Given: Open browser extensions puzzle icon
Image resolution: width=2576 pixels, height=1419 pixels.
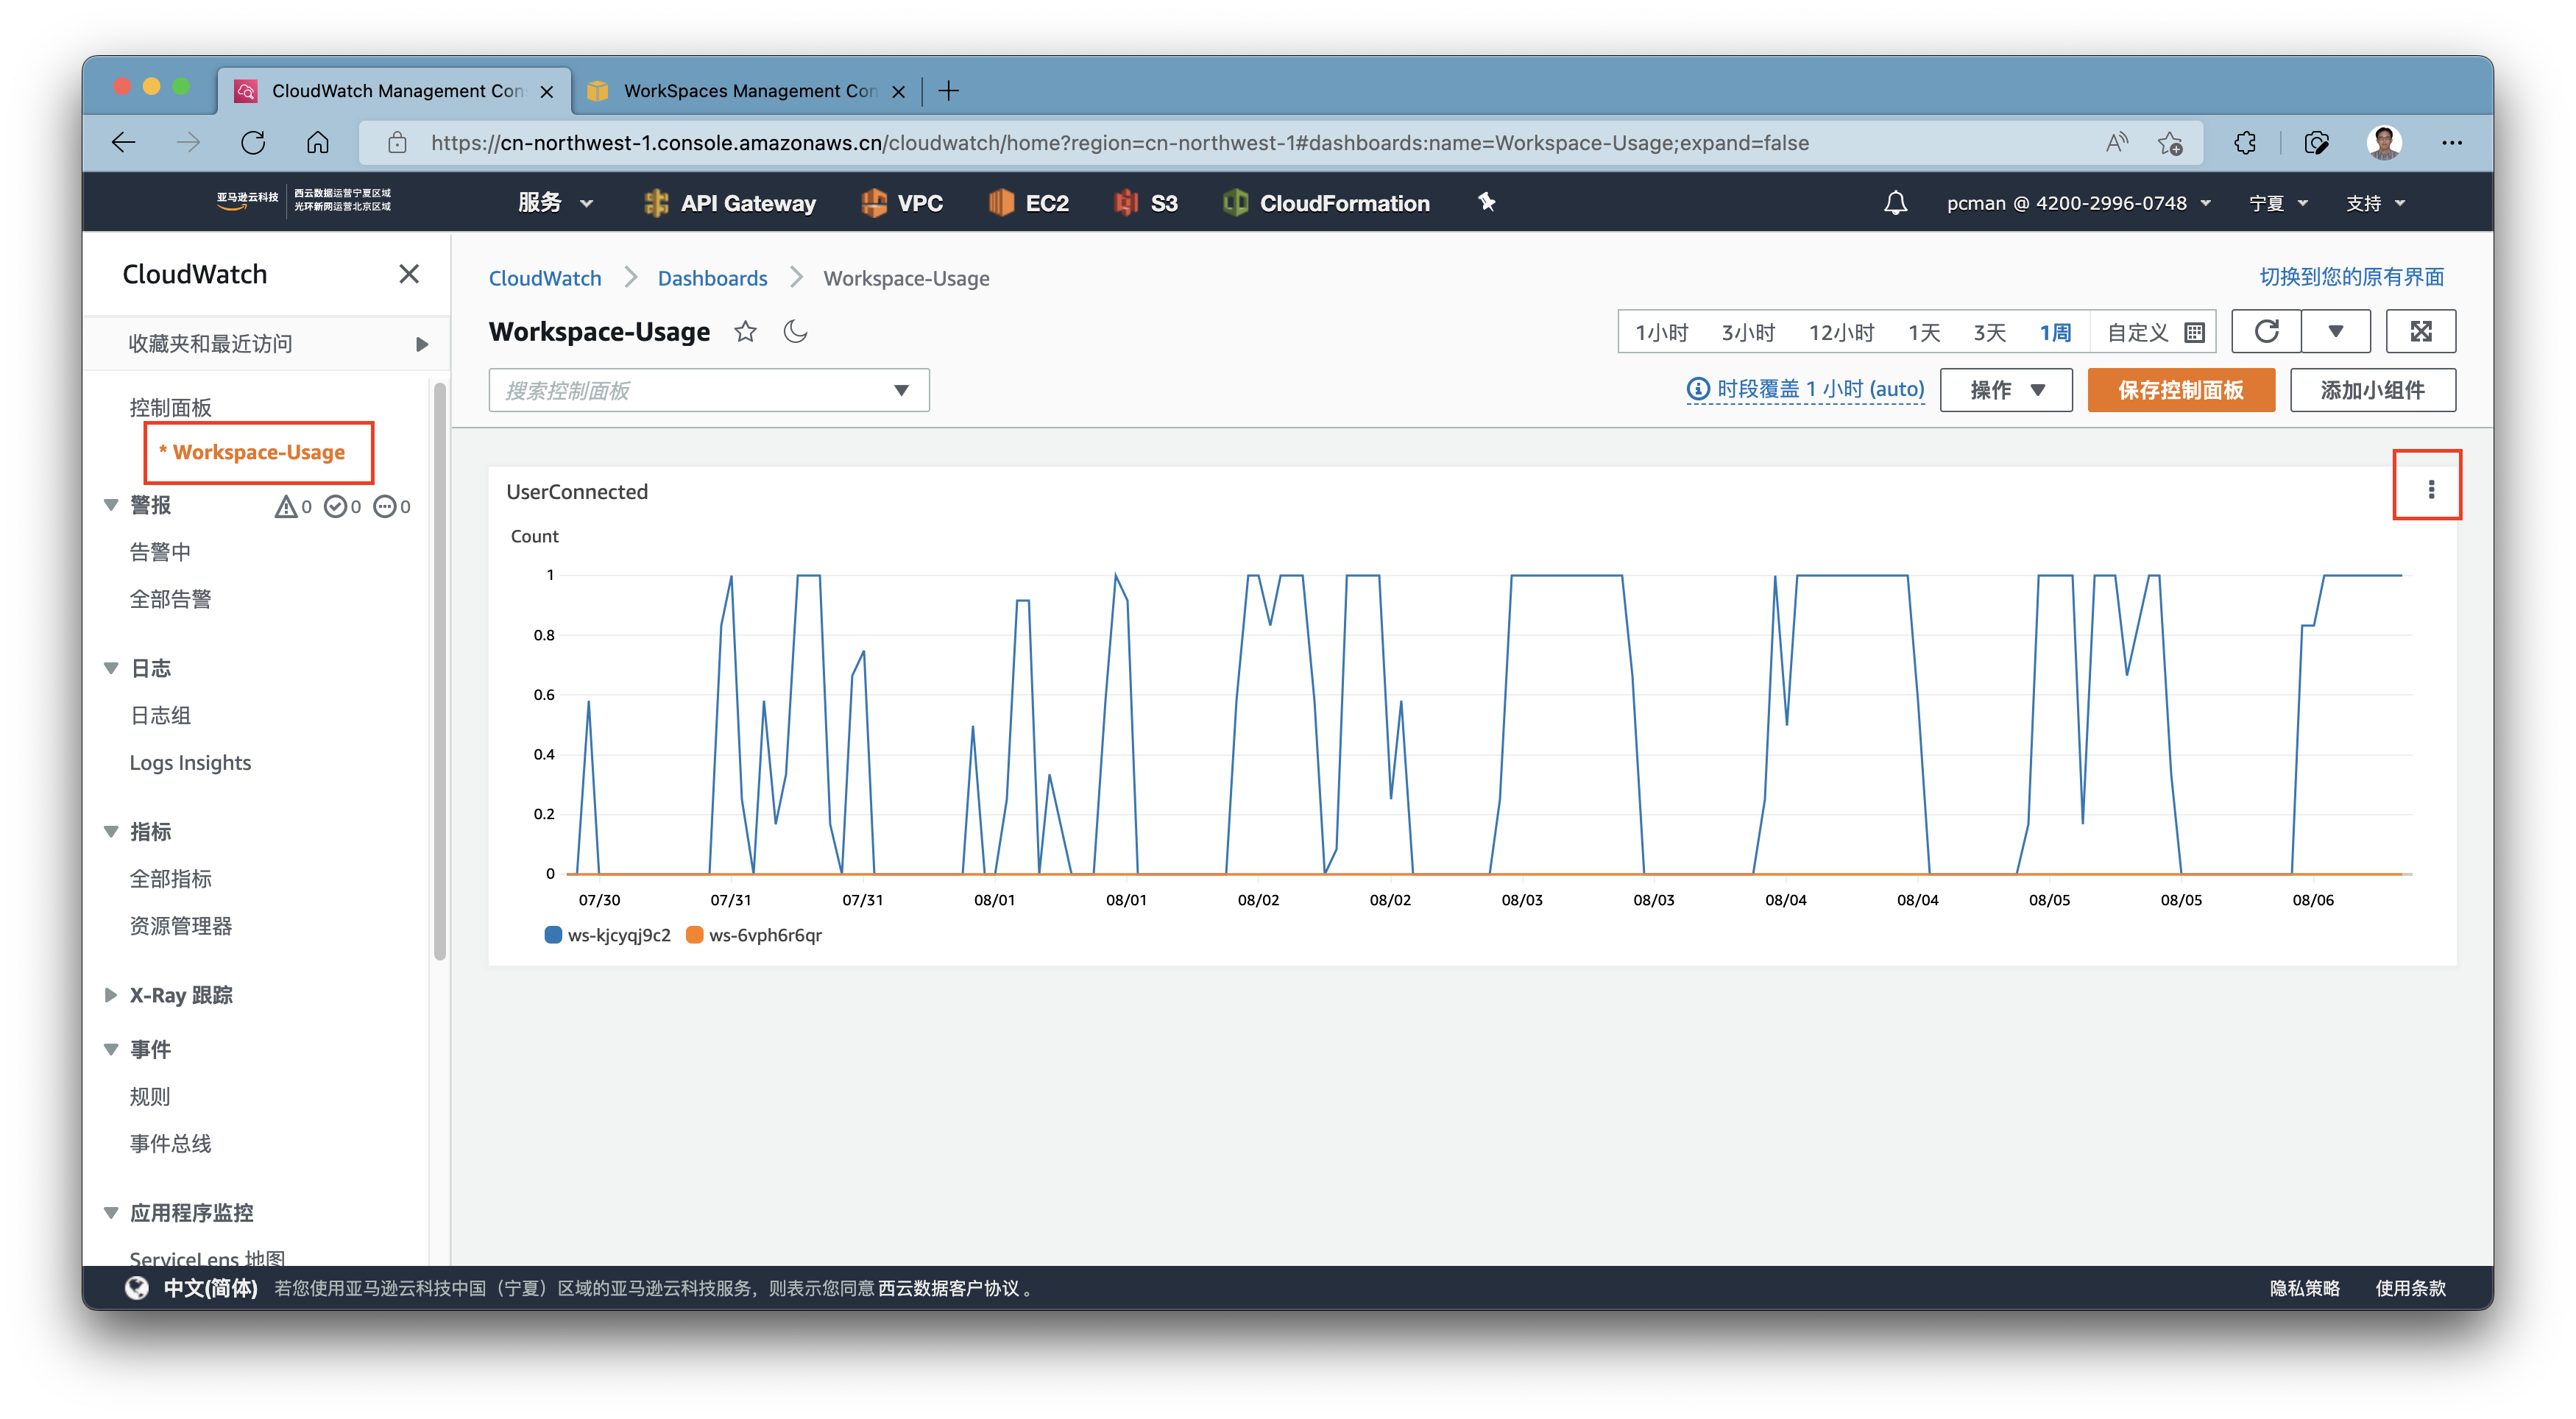Looking at the screenshot, I should click(x=2245, y=143).
